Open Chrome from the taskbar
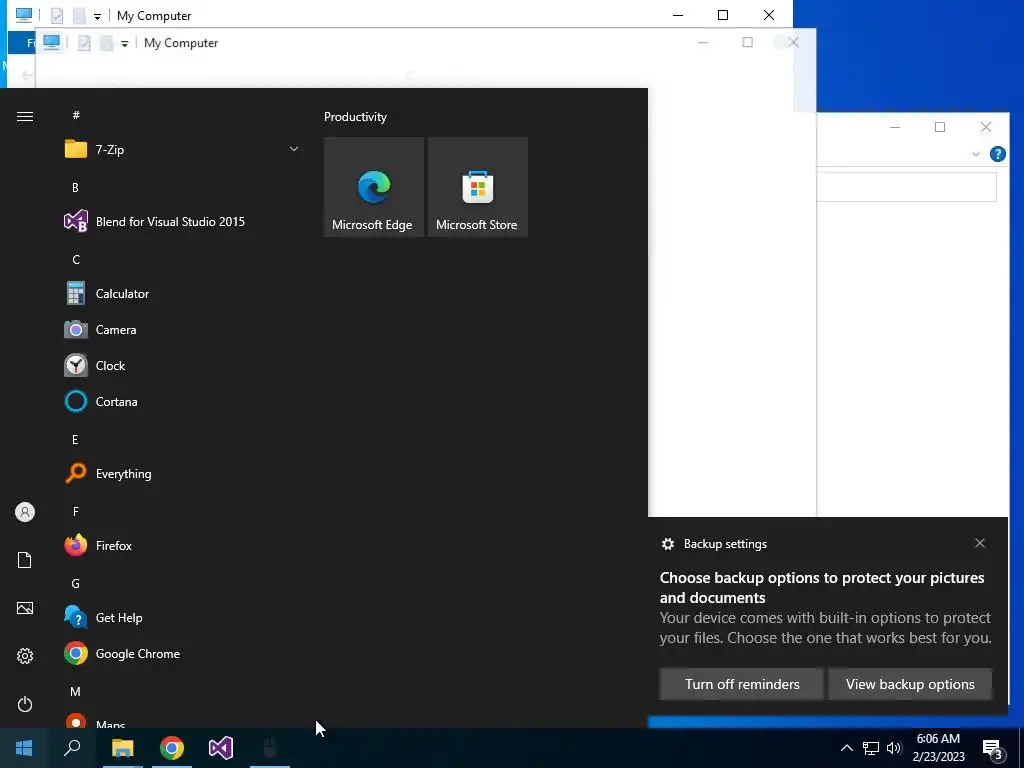The width and height of the screenshot is (1024, 768). 172,748
